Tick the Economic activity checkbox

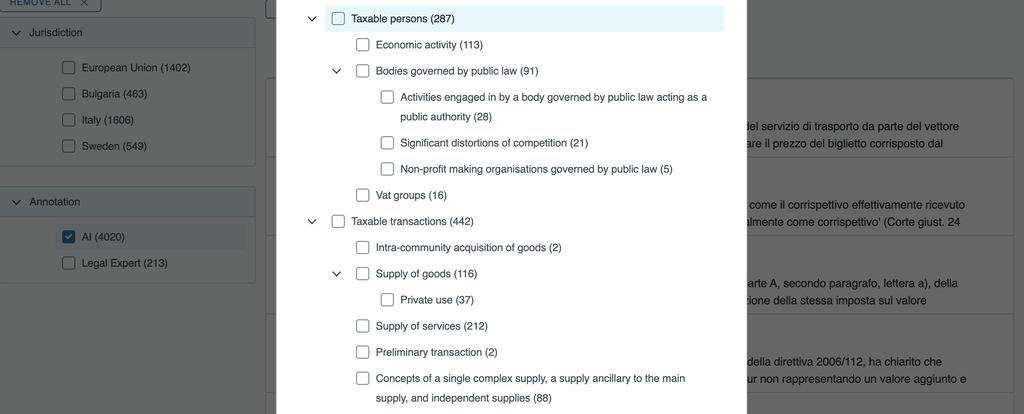tap(363, 45)
